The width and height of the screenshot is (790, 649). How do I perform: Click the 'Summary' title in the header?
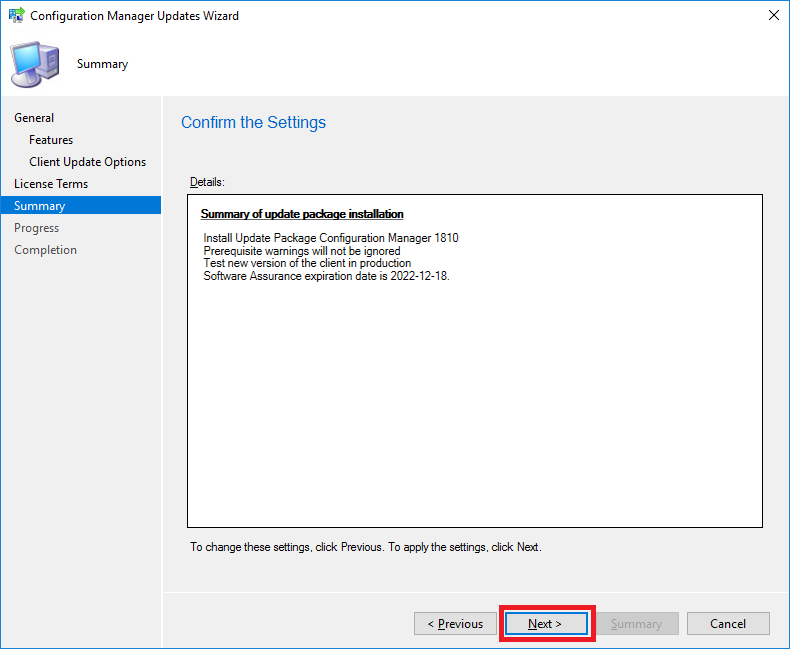coord(102,64)
